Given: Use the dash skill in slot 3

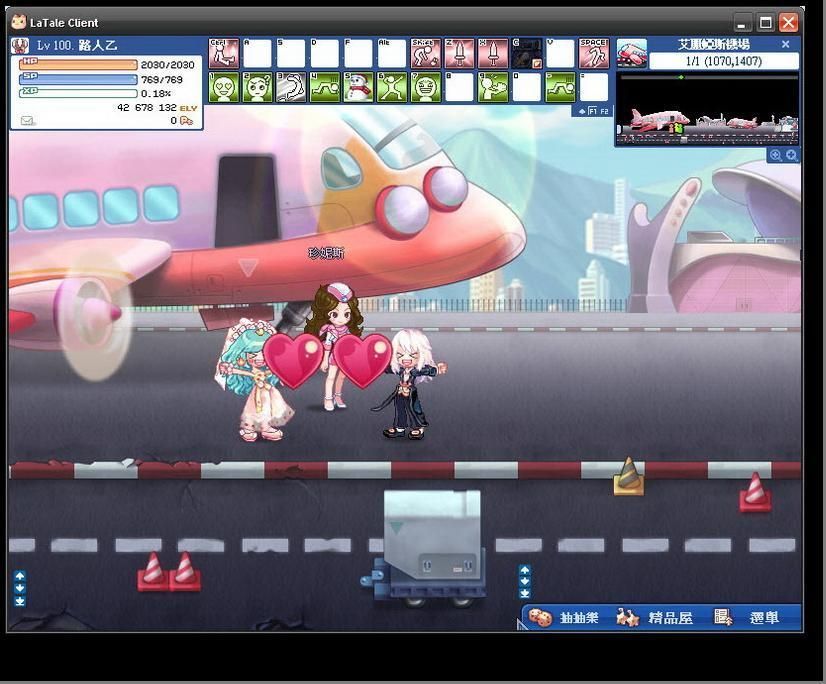Looking at the screenshot, I should [x=291, y=87].
